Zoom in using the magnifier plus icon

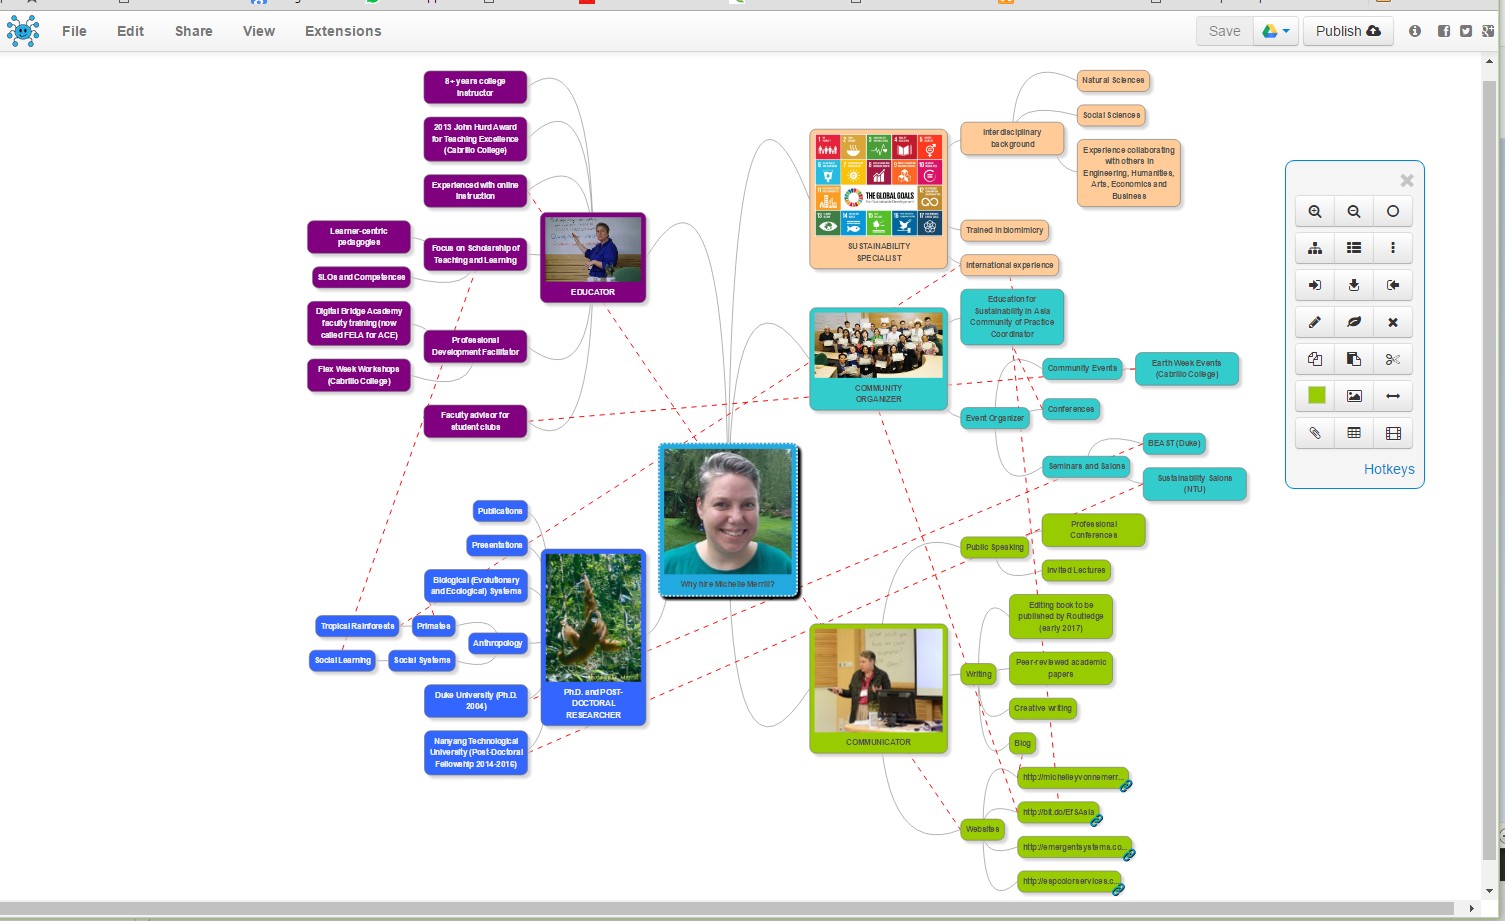pyautogui.click(x=1315, y=211)
